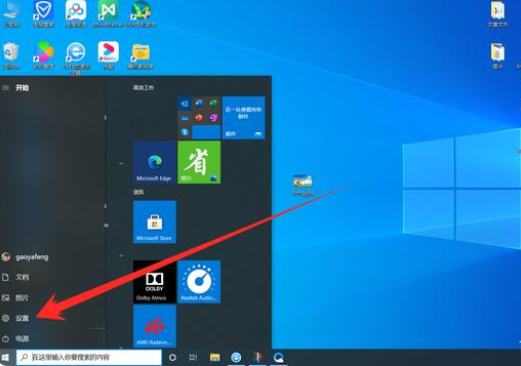Launch the Dolby Atmos tile
521x366 pixels.
155,282
